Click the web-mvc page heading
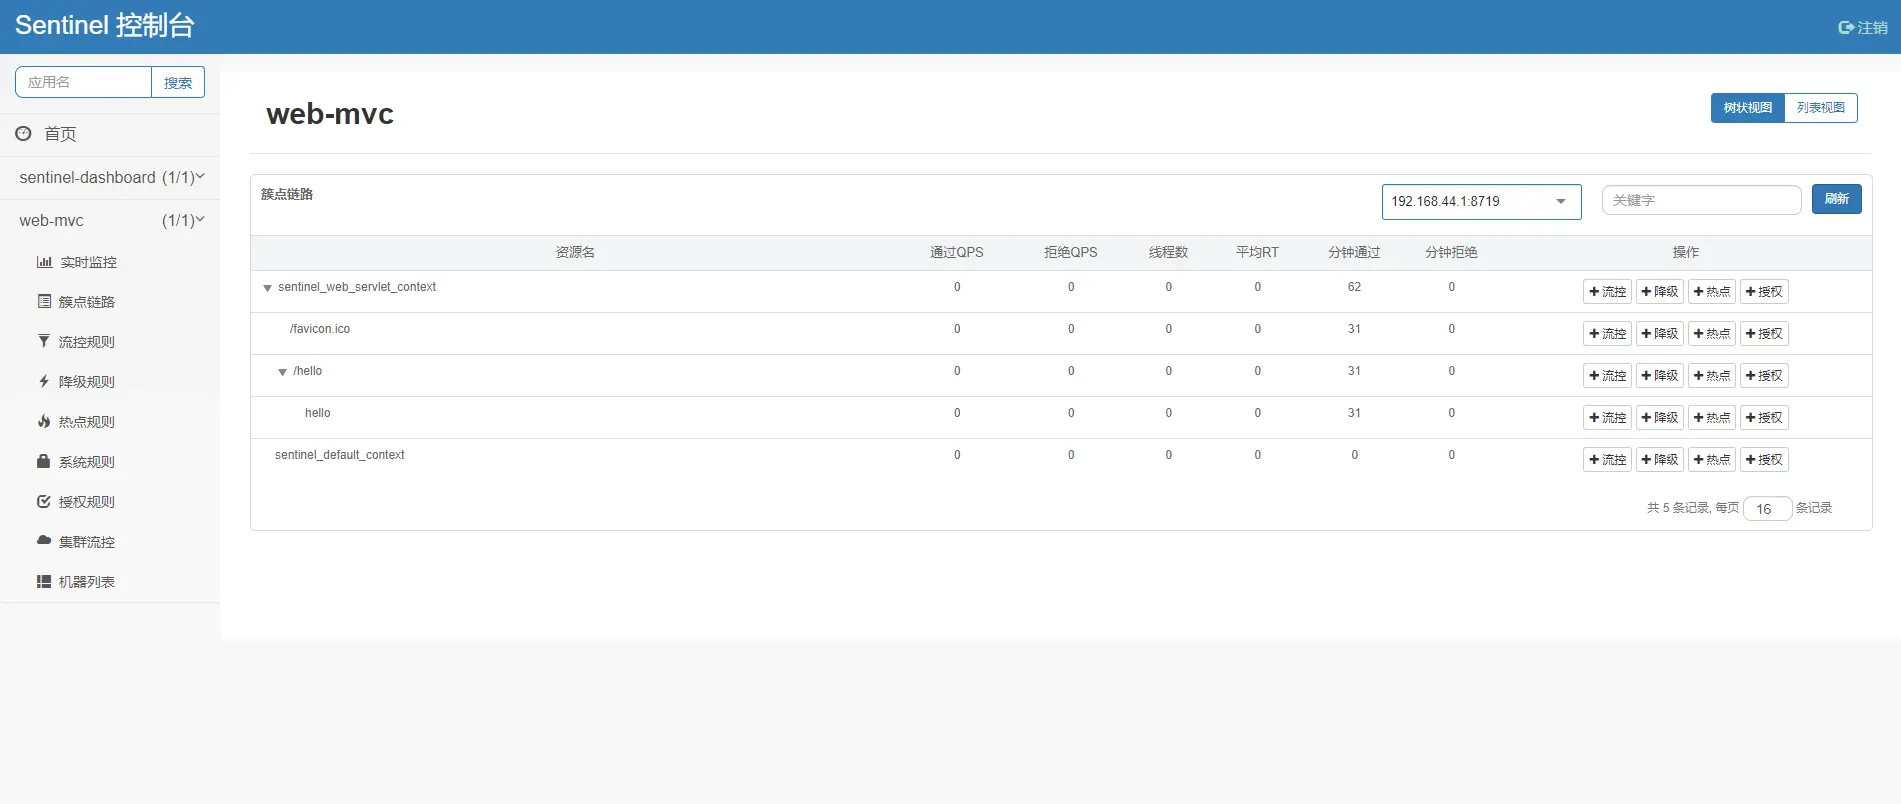The height and width of the screenshot is (804, 1901). click(x=330, y=114)
